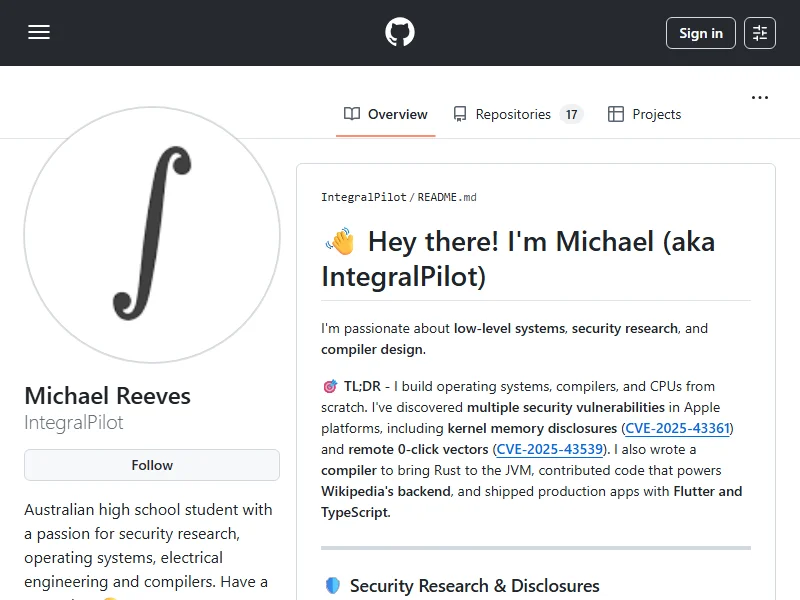Click IntegralPilot in README breadcrumb path
800x600 pixels.
[x=364, y=197]
